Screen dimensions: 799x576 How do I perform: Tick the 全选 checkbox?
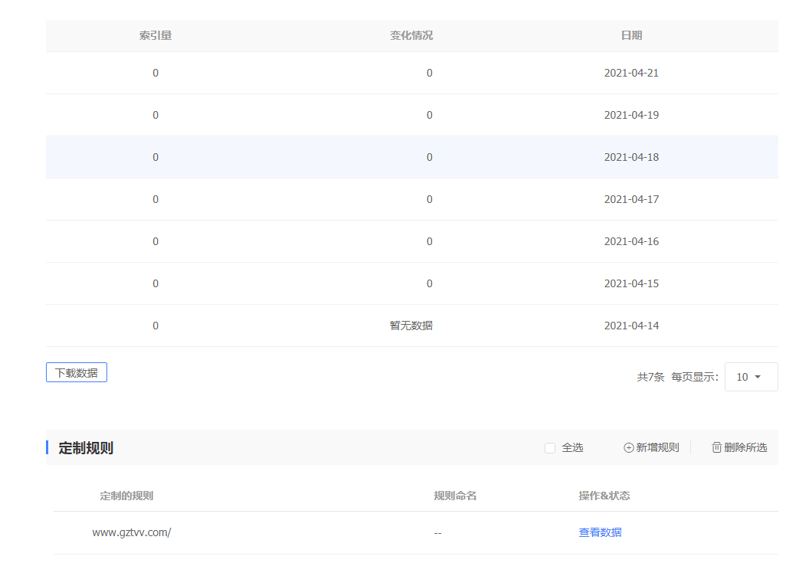click(550, 448)
